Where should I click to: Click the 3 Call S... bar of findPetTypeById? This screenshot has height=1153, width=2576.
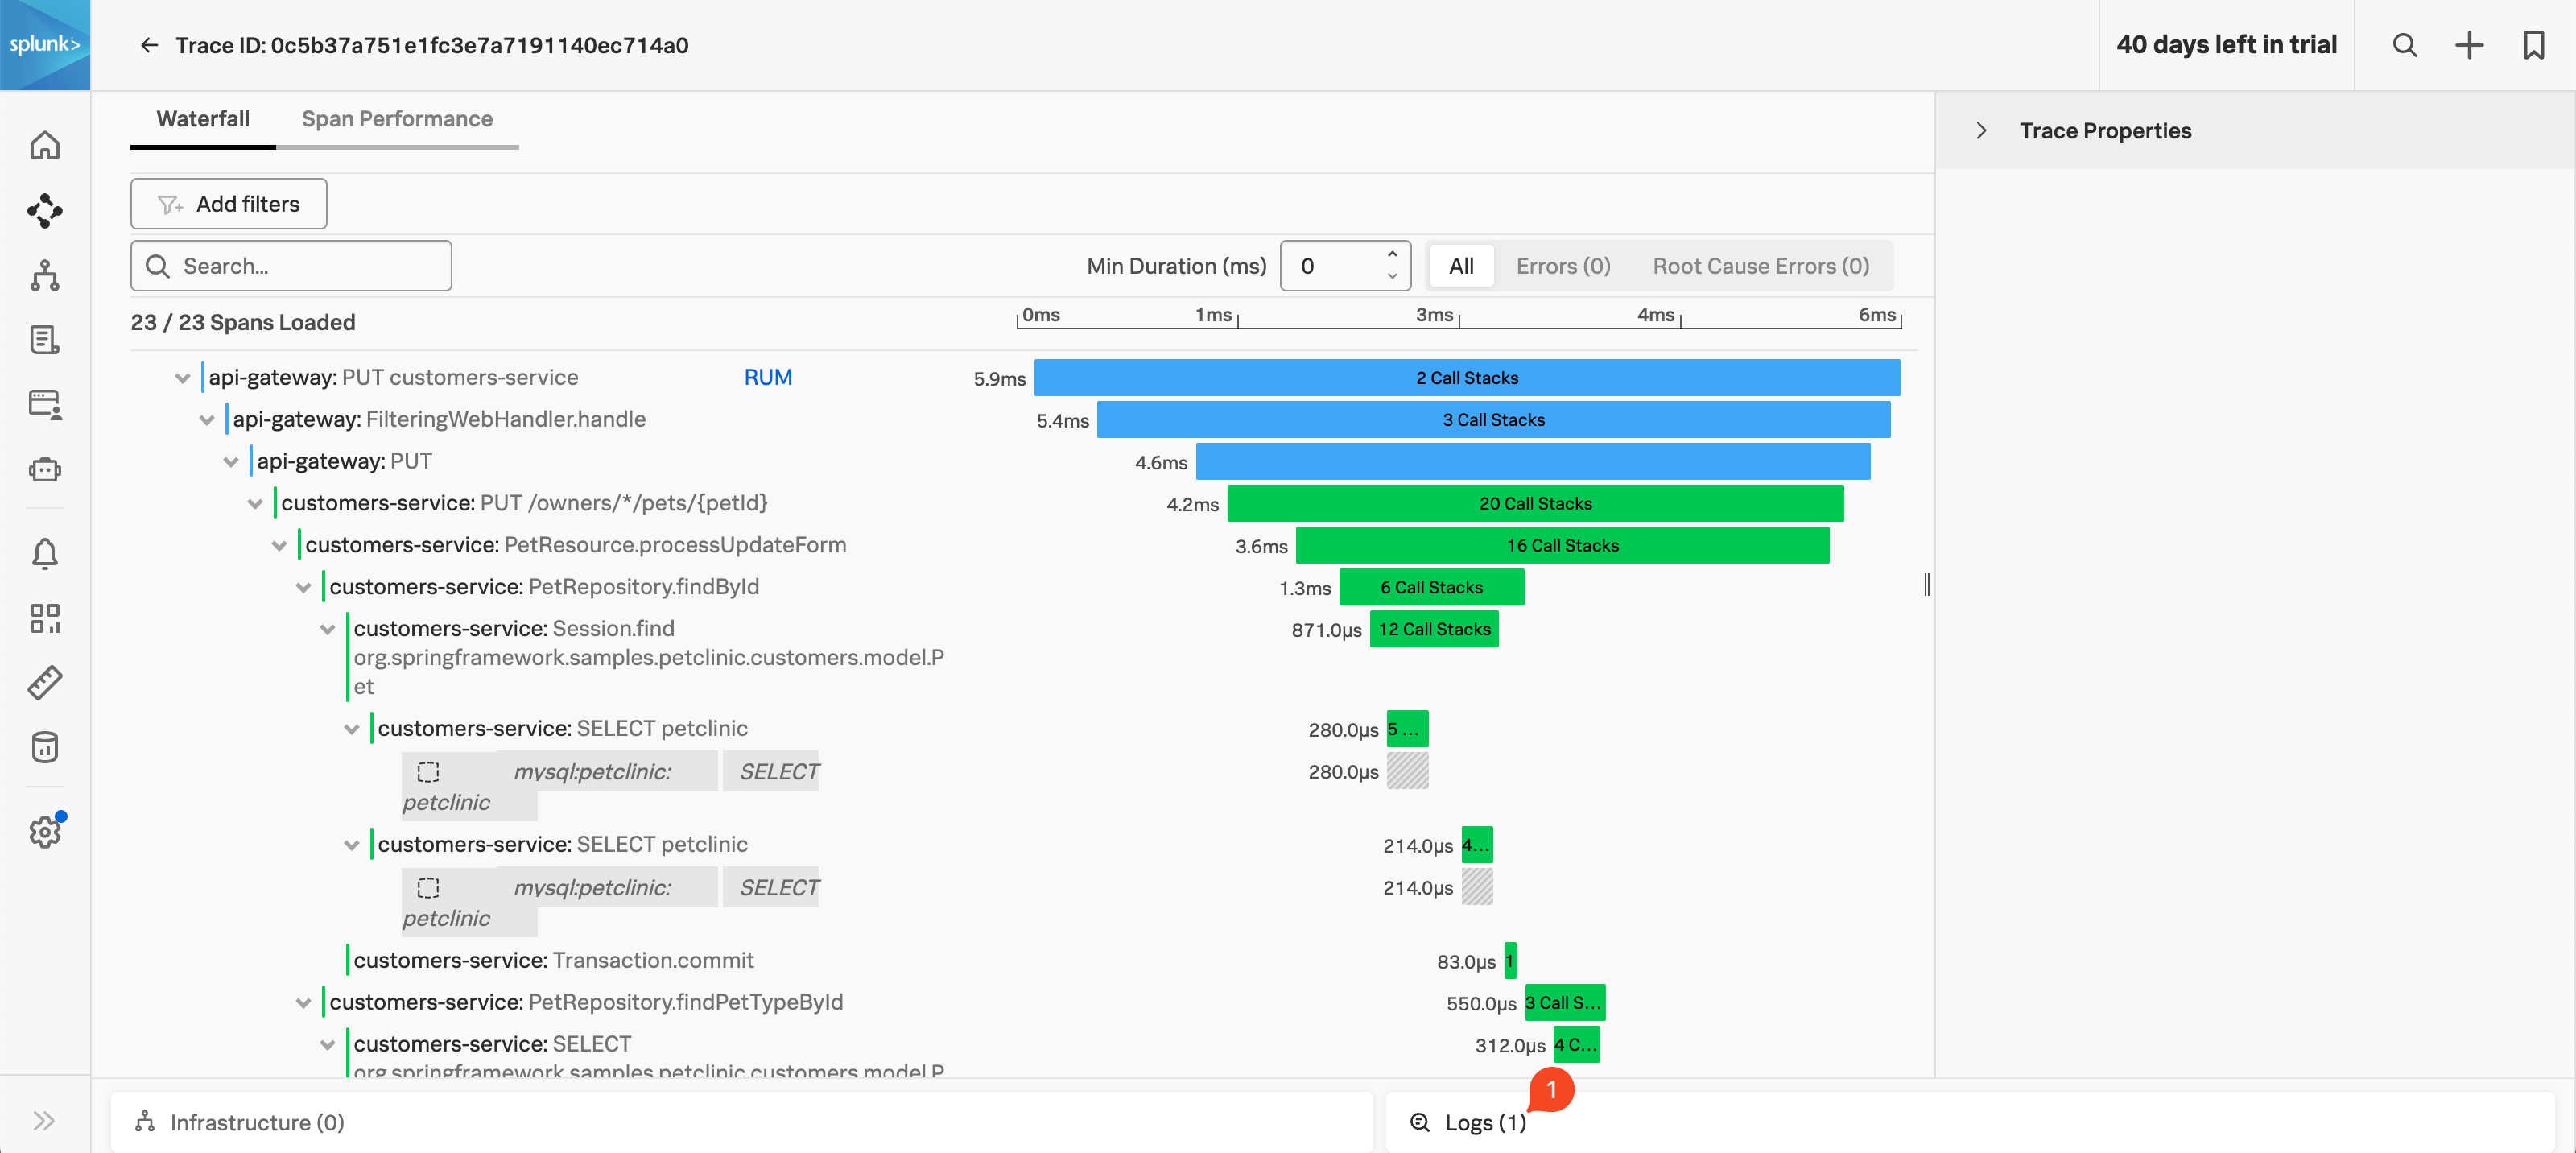[1564, 1003]
